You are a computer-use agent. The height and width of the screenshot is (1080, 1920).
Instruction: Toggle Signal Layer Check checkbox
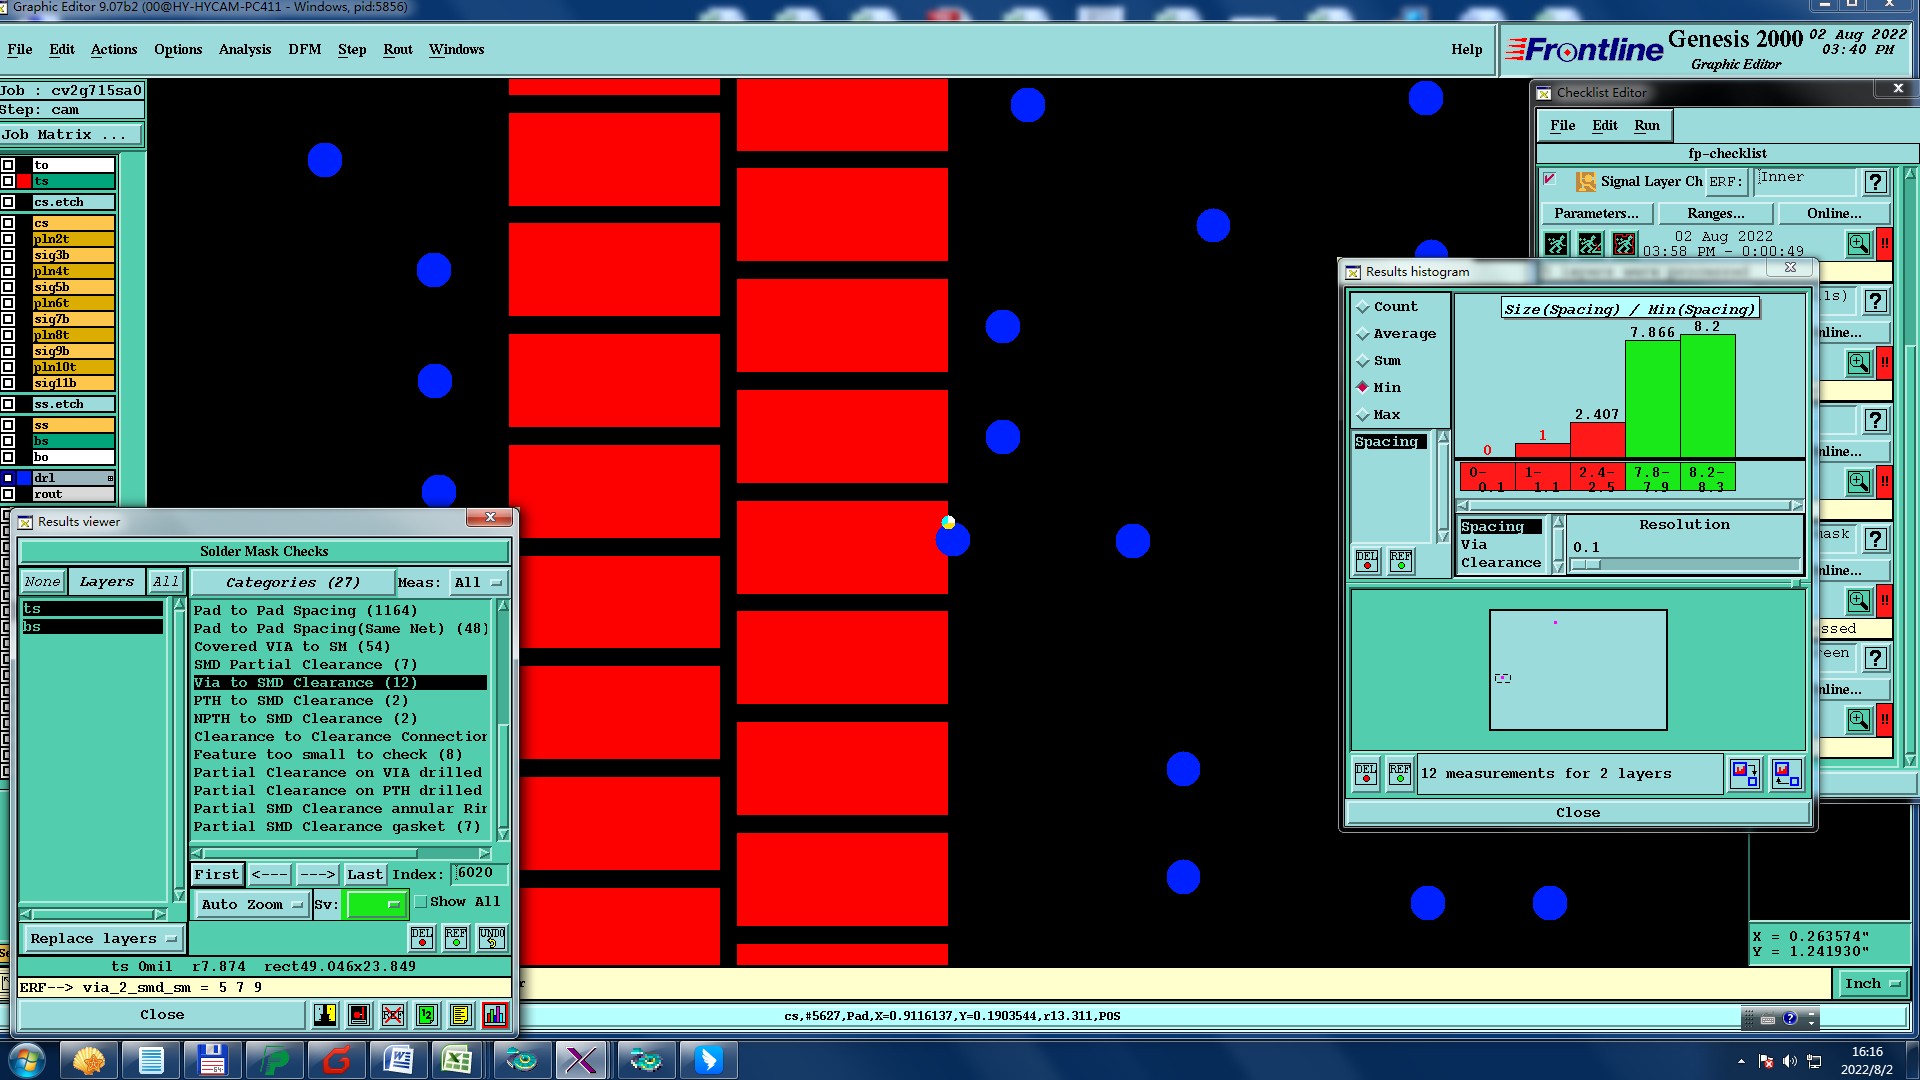(x=1550, y=179)
